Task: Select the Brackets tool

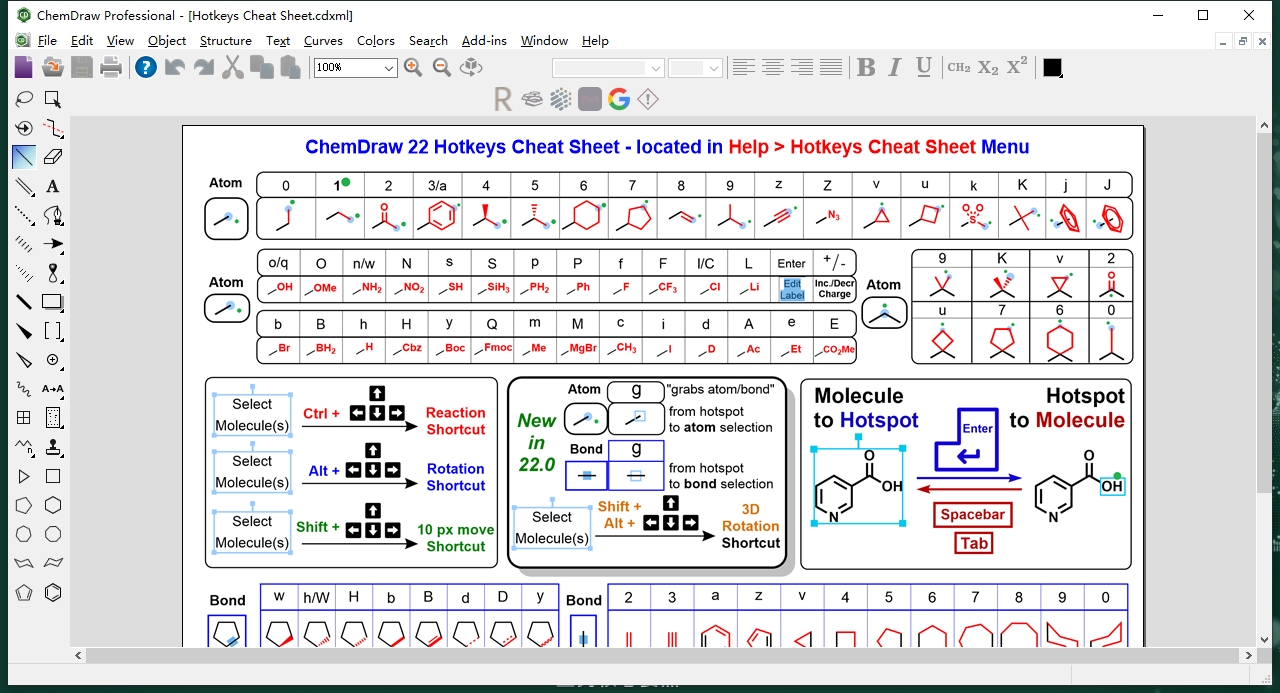Action: click(53, 331)
